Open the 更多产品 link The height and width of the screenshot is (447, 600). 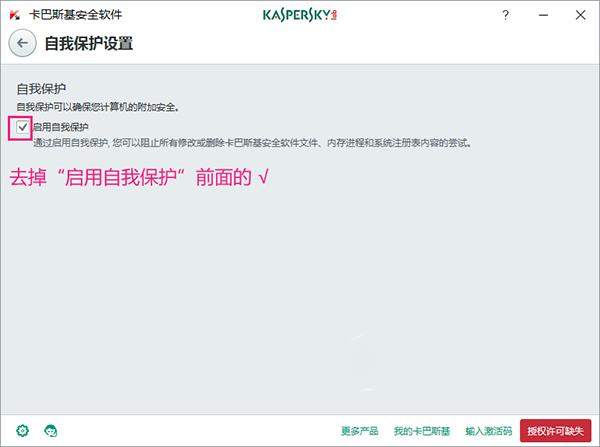[x=360, y=431]
